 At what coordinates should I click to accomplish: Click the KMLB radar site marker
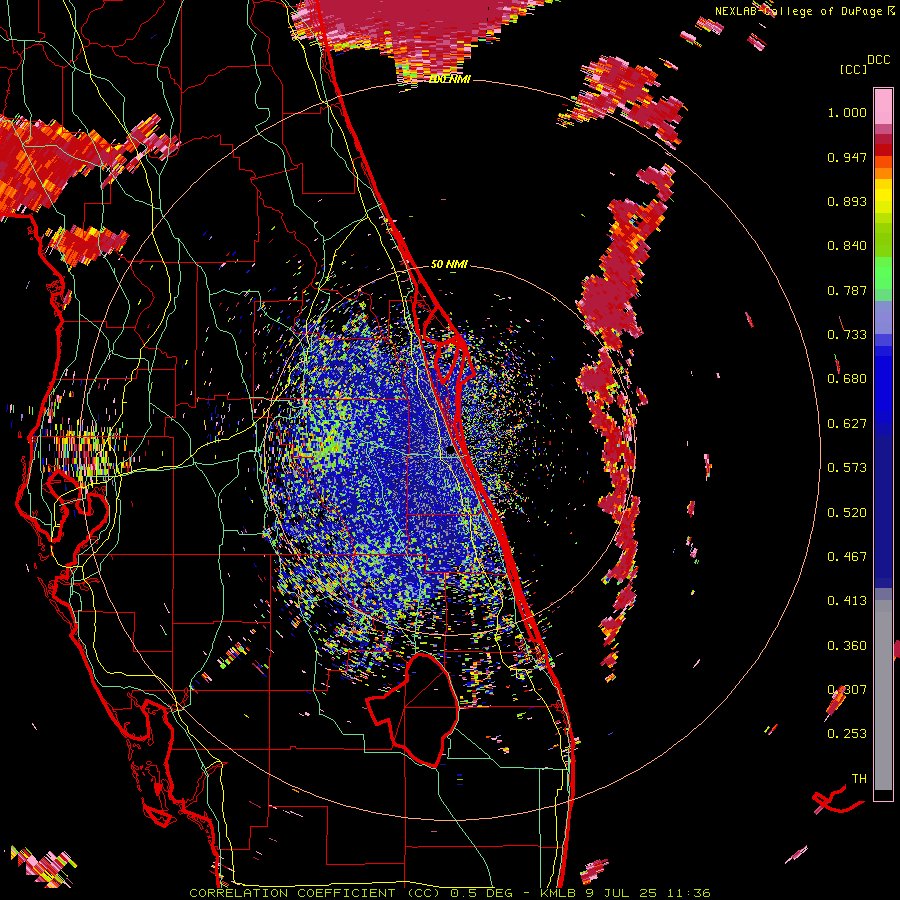[451, 451]
